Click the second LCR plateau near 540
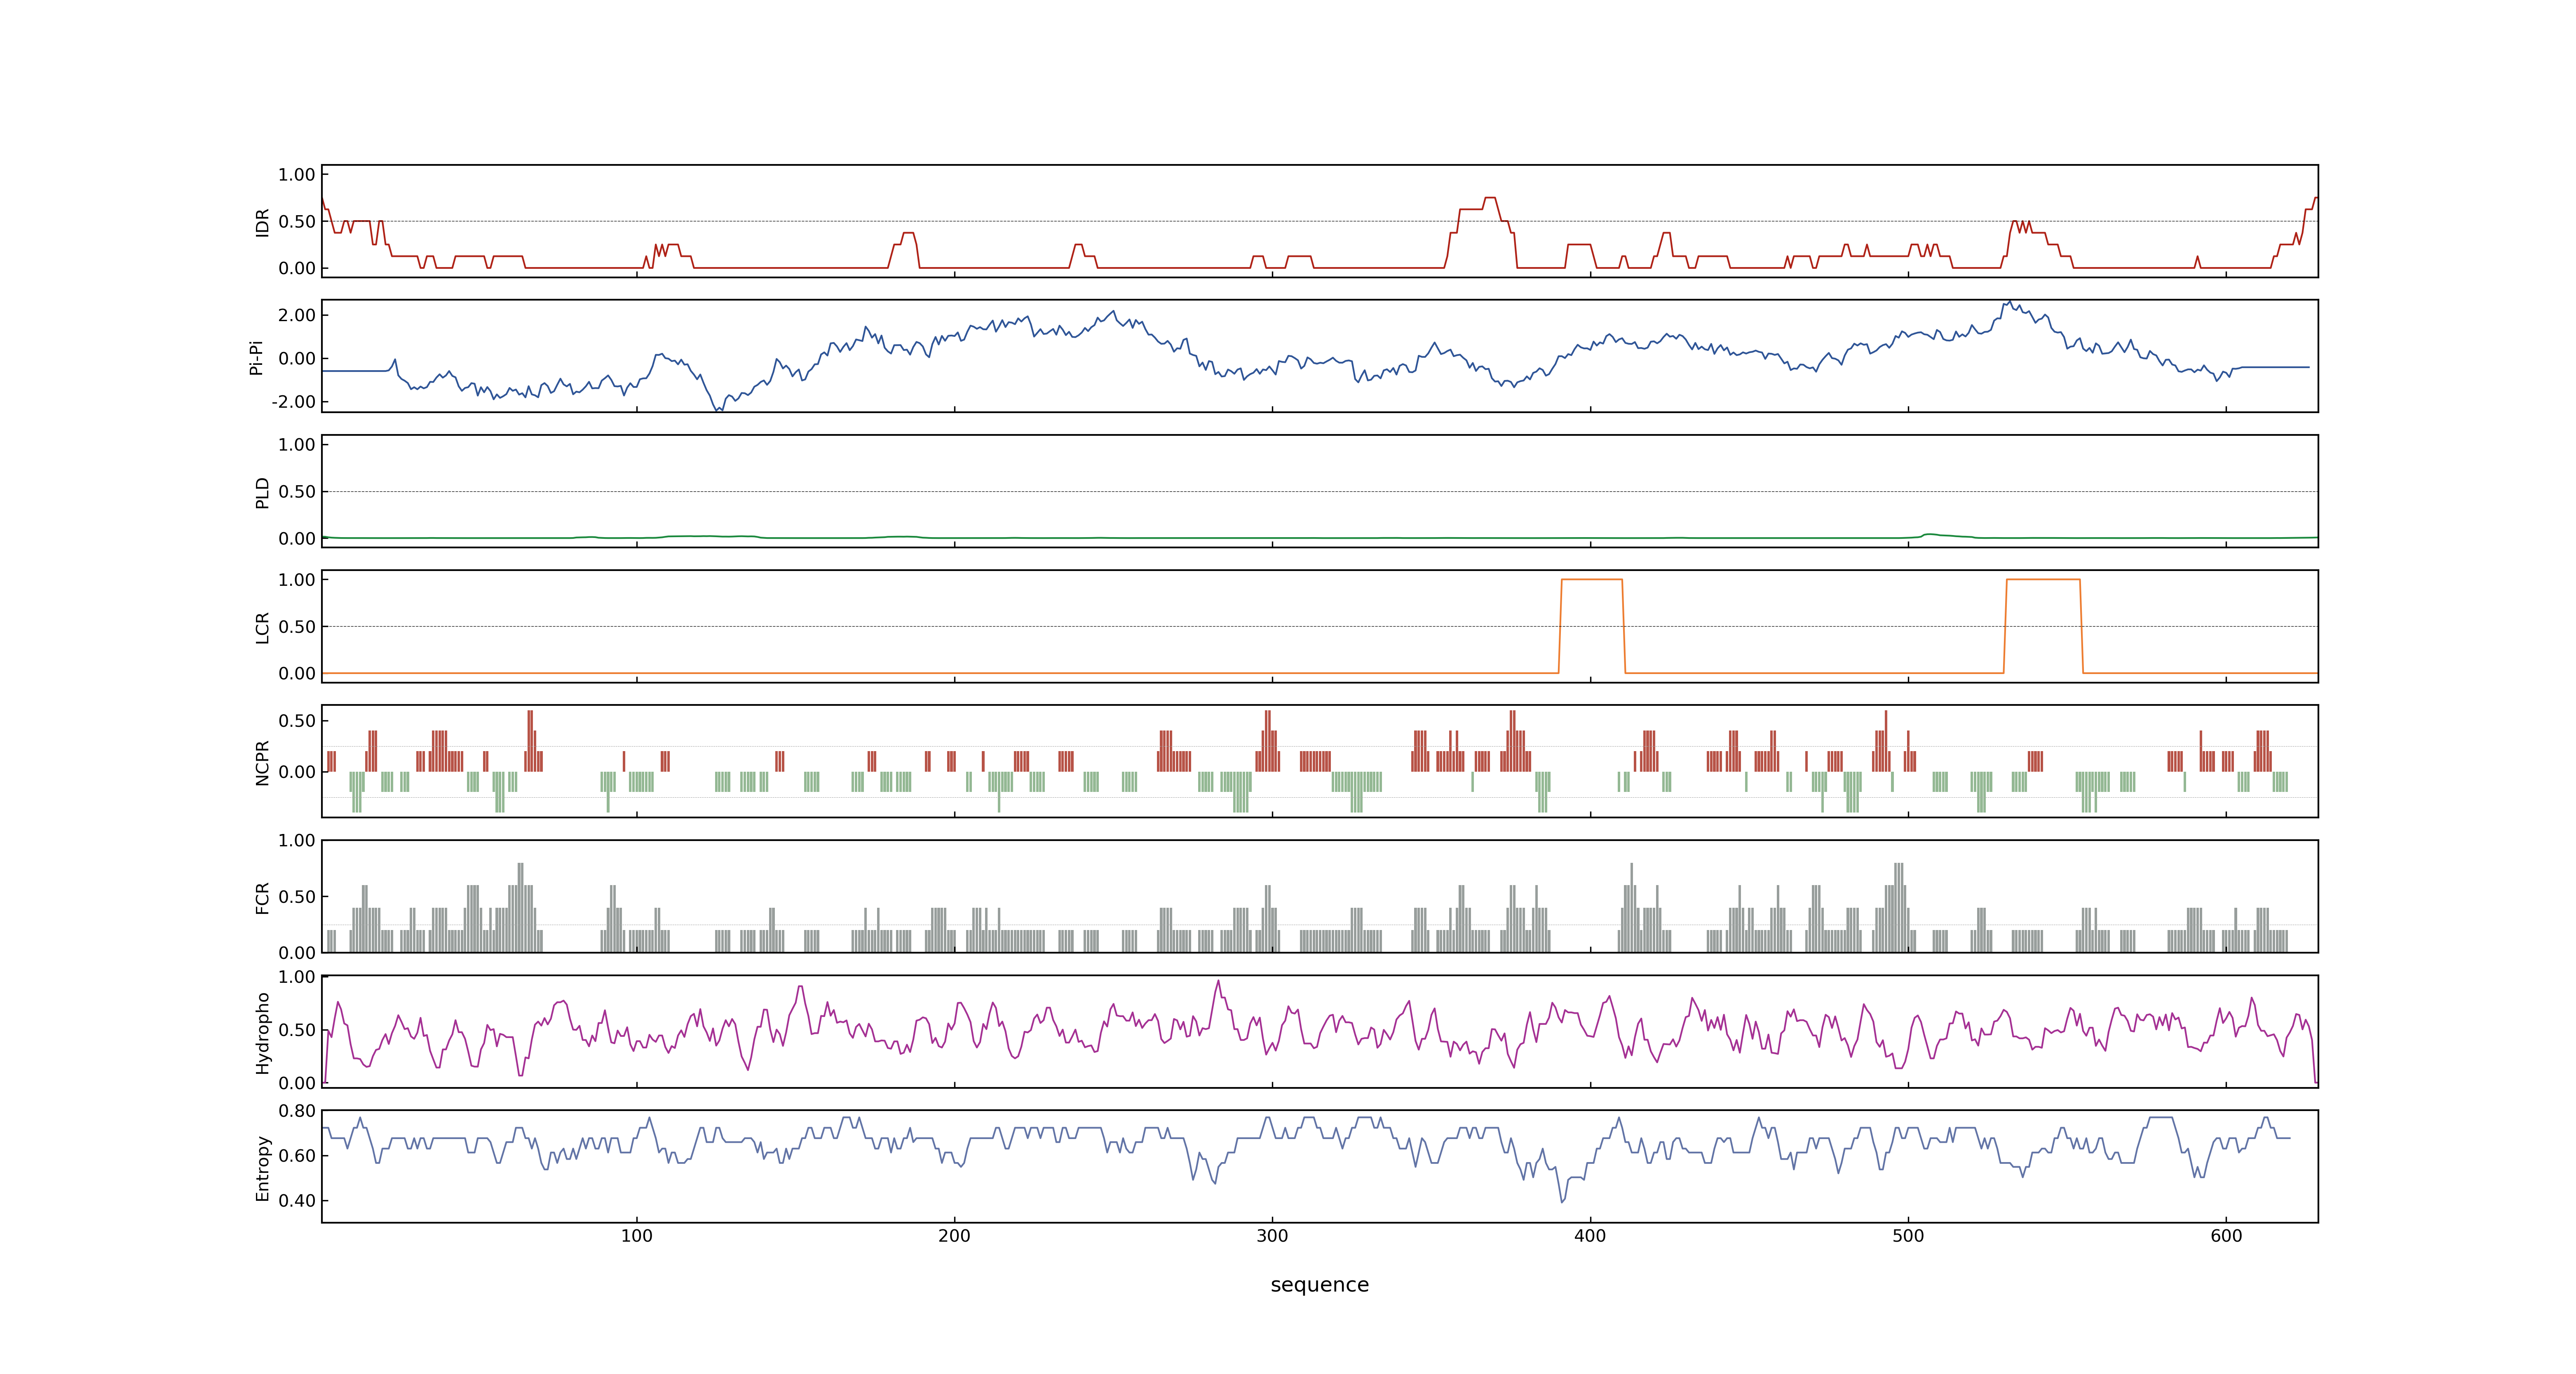 tap(2043, 580)
